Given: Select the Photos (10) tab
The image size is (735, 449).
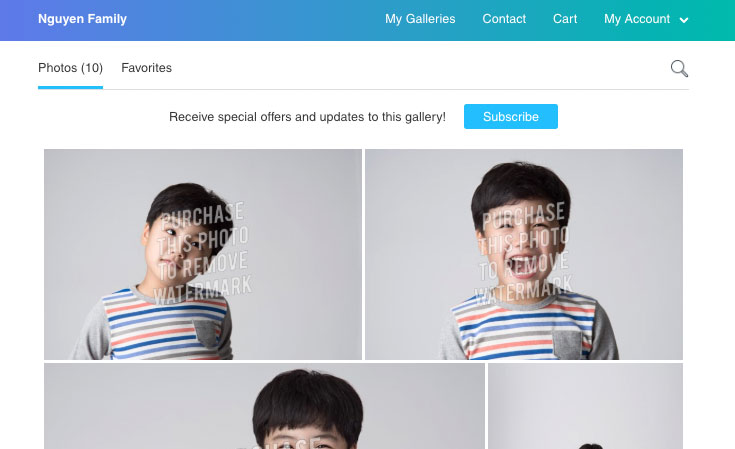Looking at the screenshot, I should (70, 68).
